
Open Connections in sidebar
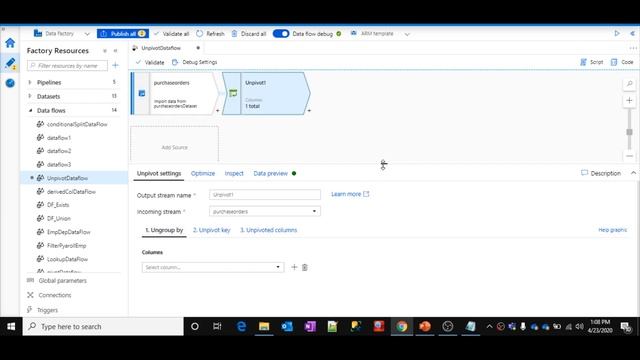point(55,295)
